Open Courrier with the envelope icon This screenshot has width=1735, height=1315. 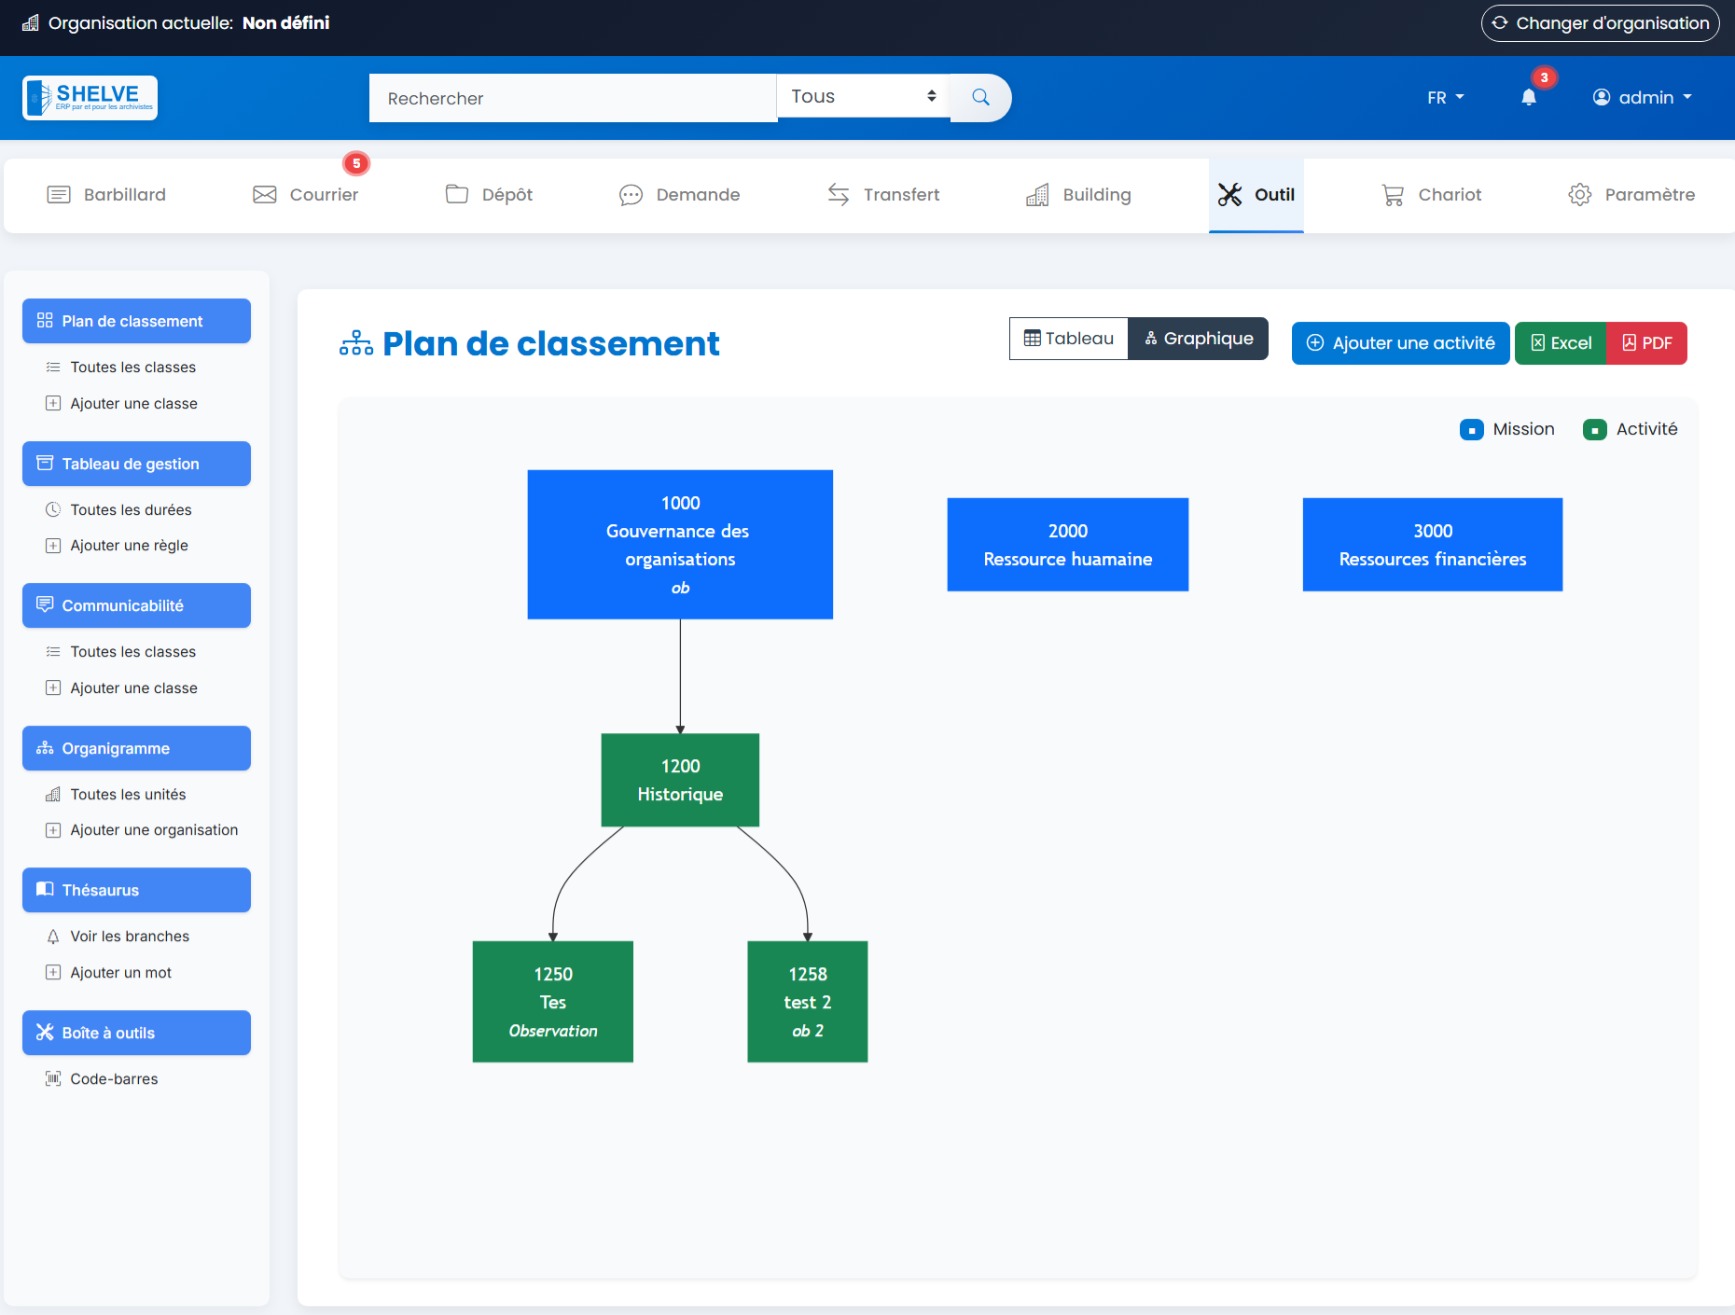[x=264, y=194]
